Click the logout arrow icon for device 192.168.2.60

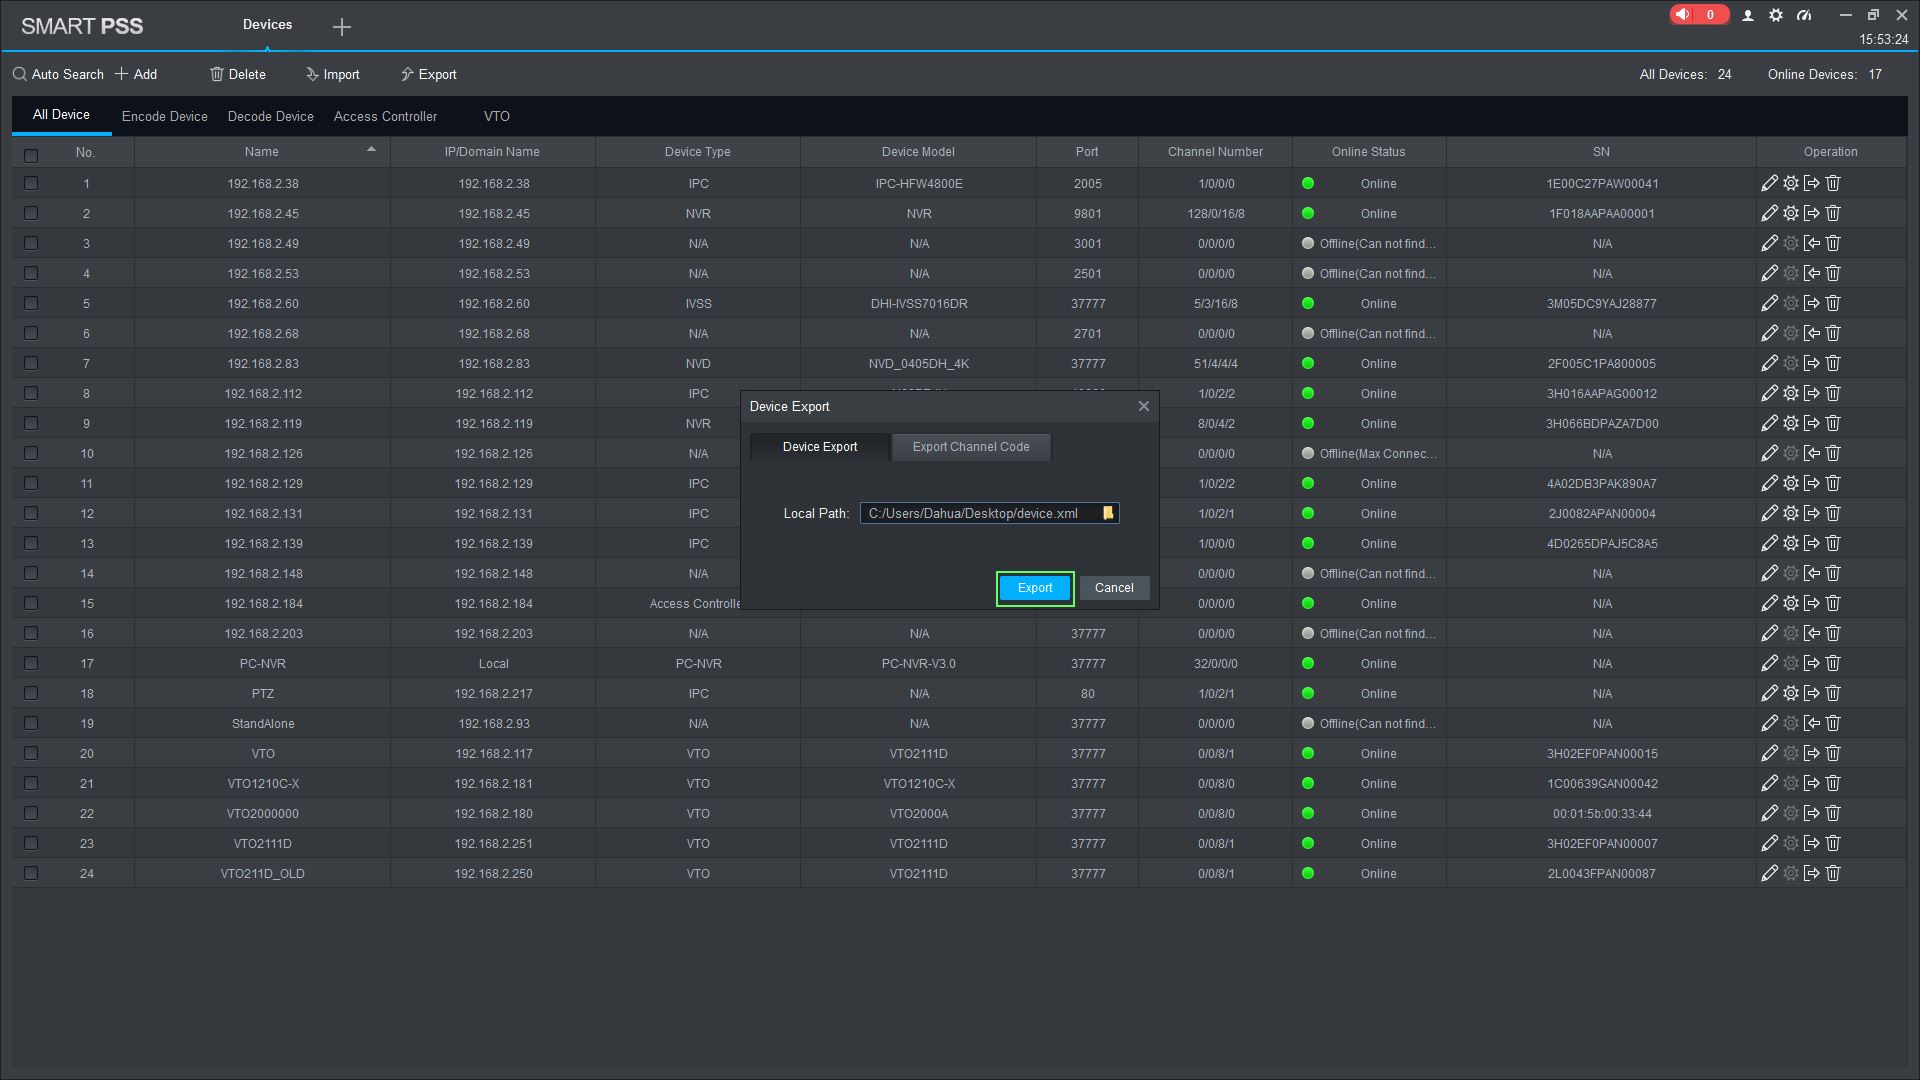coord(1811,304)
